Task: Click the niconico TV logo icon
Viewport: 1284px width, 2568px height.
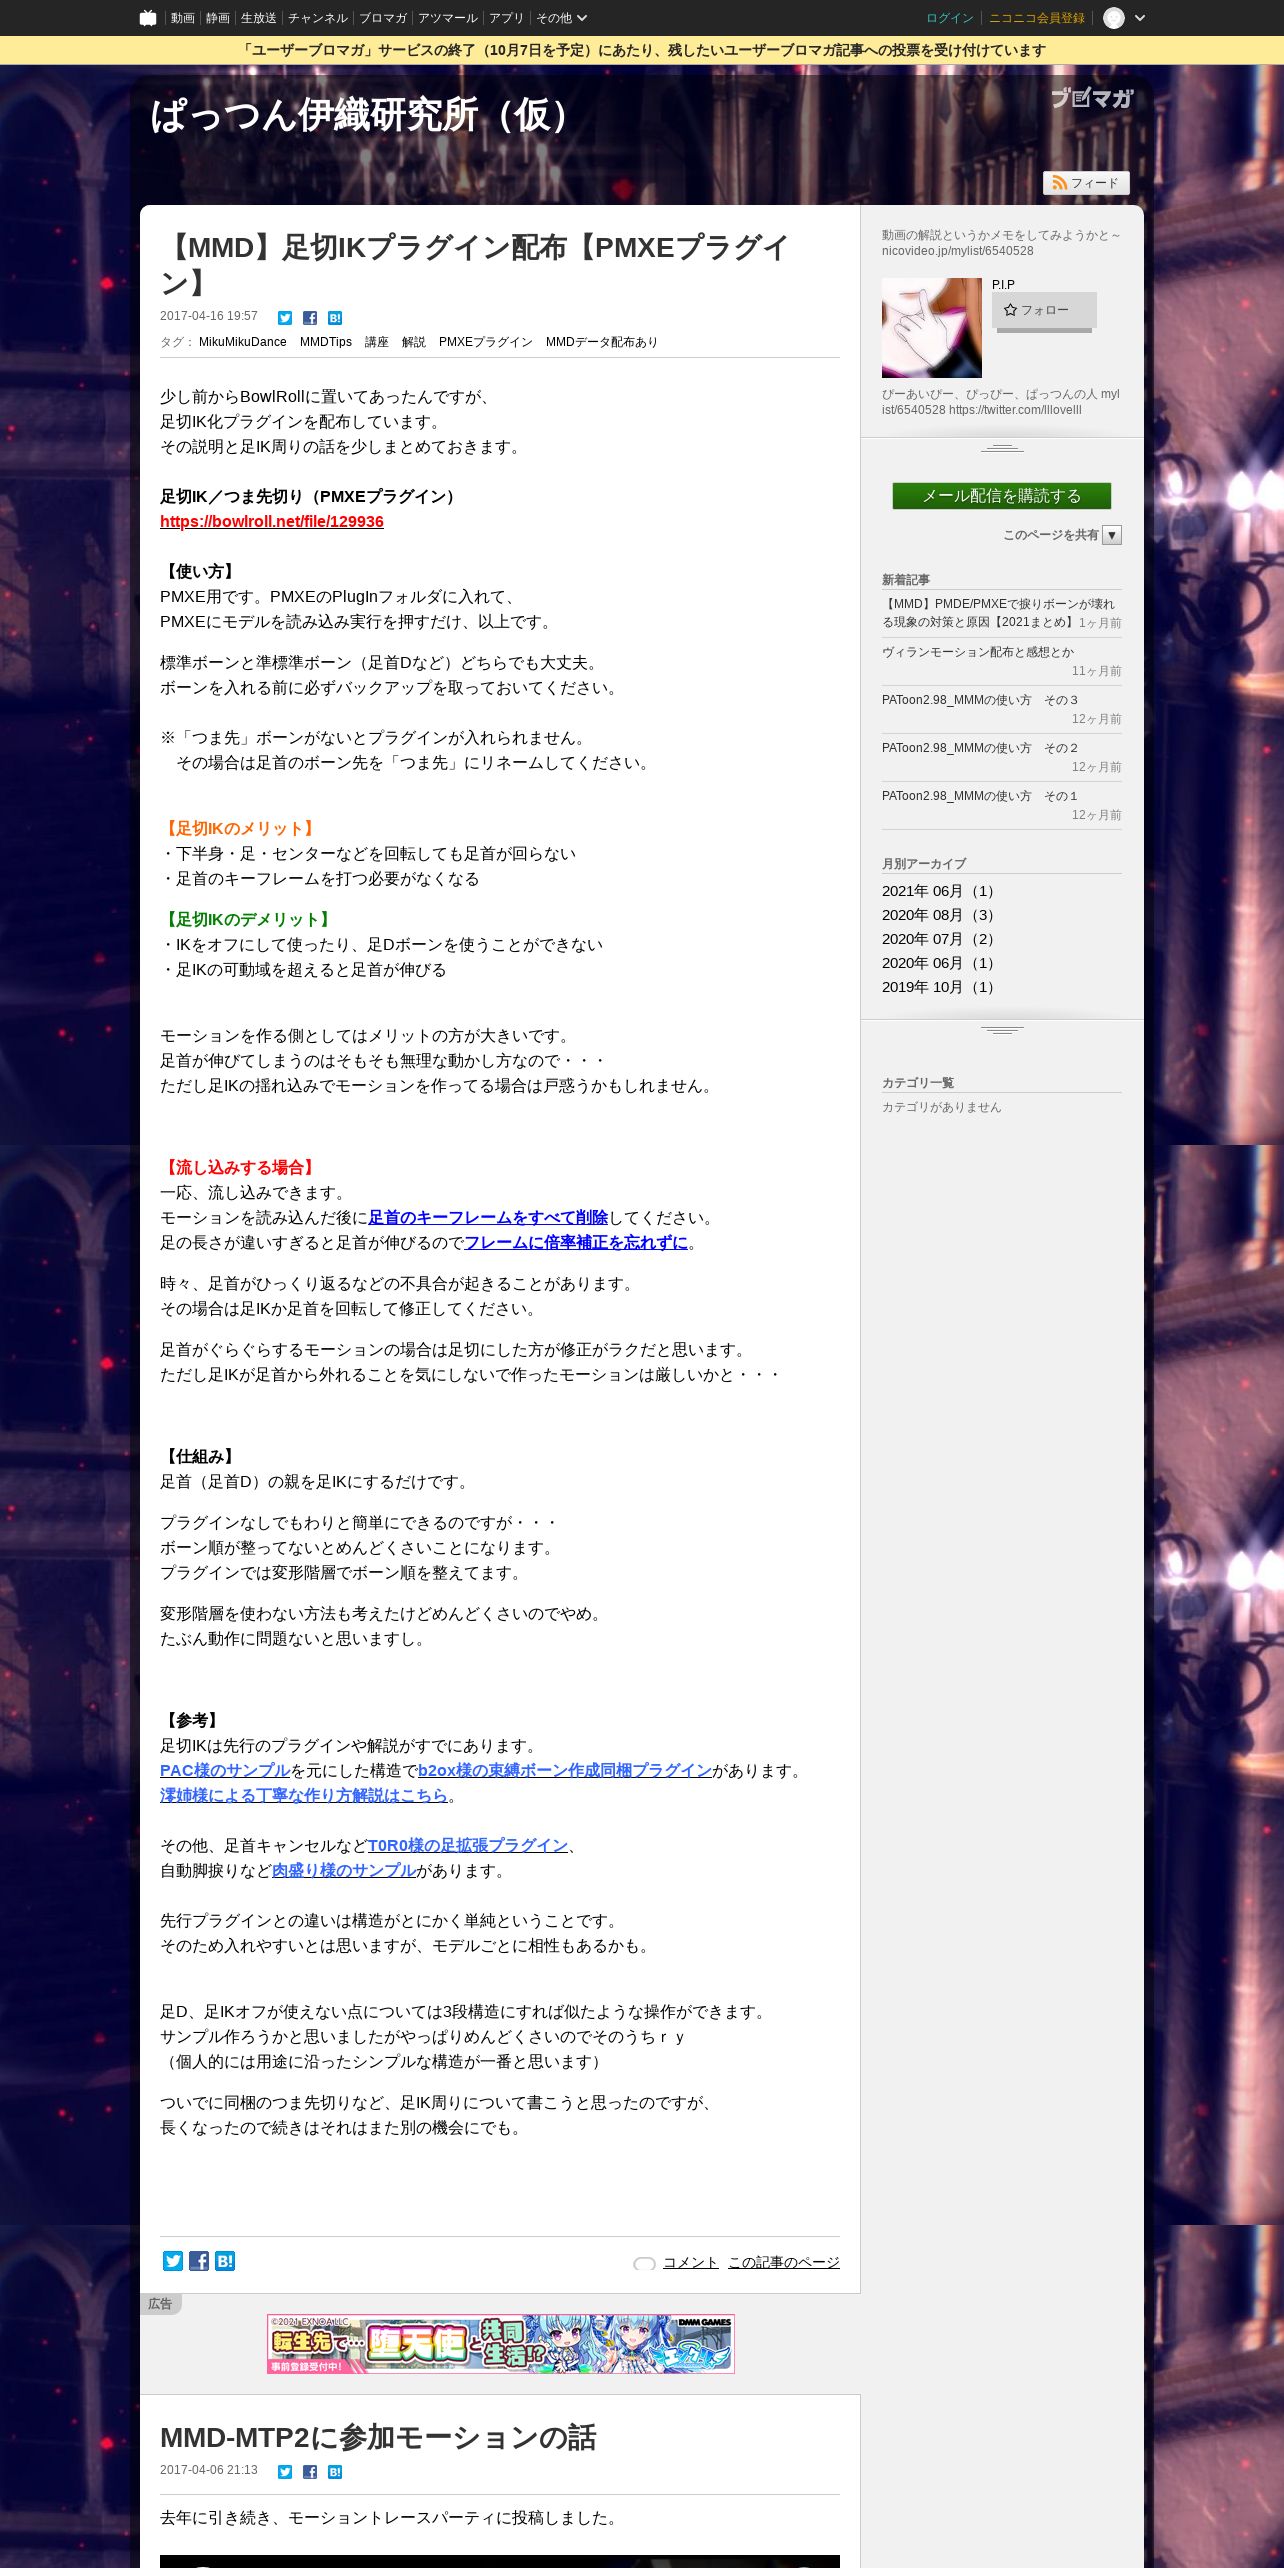Action: tap(148, 18)
